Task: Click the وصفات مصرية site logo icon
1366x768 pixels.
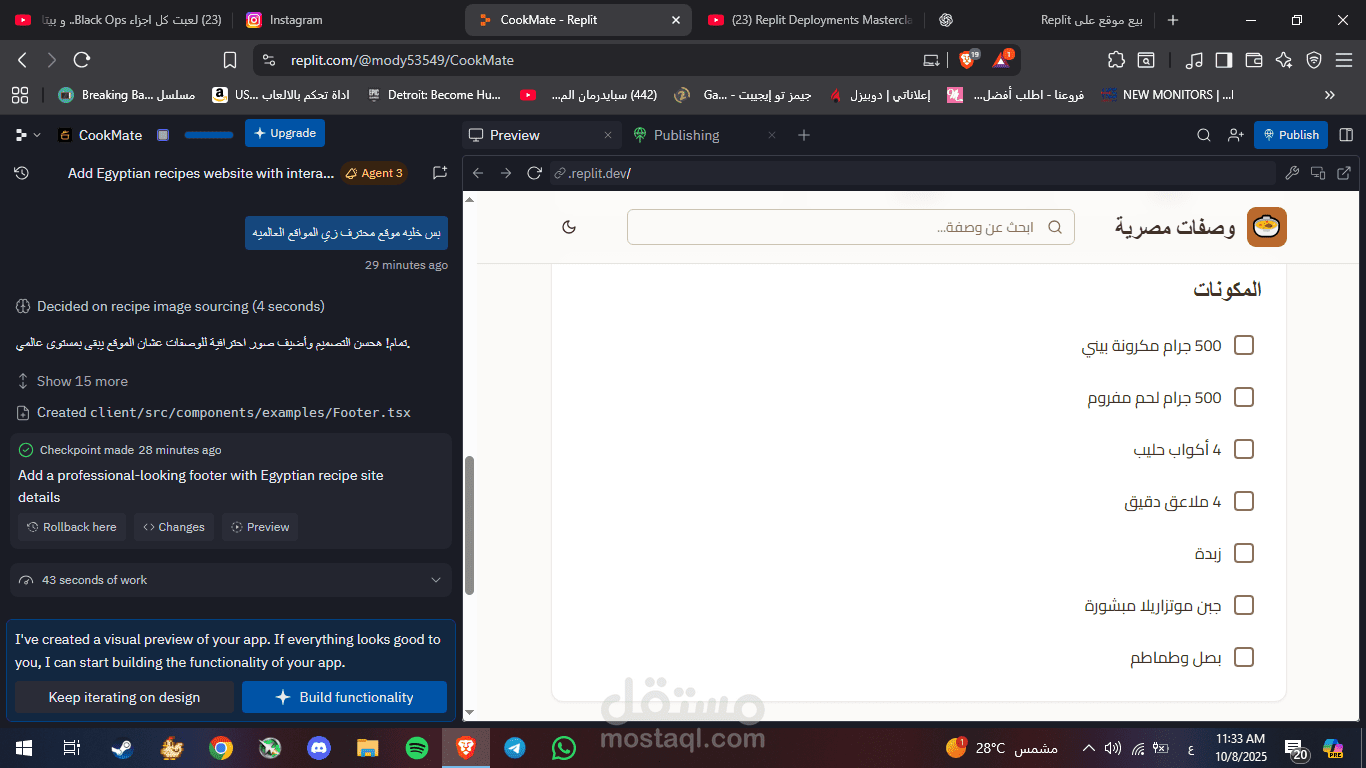Action: [1267, 227]
